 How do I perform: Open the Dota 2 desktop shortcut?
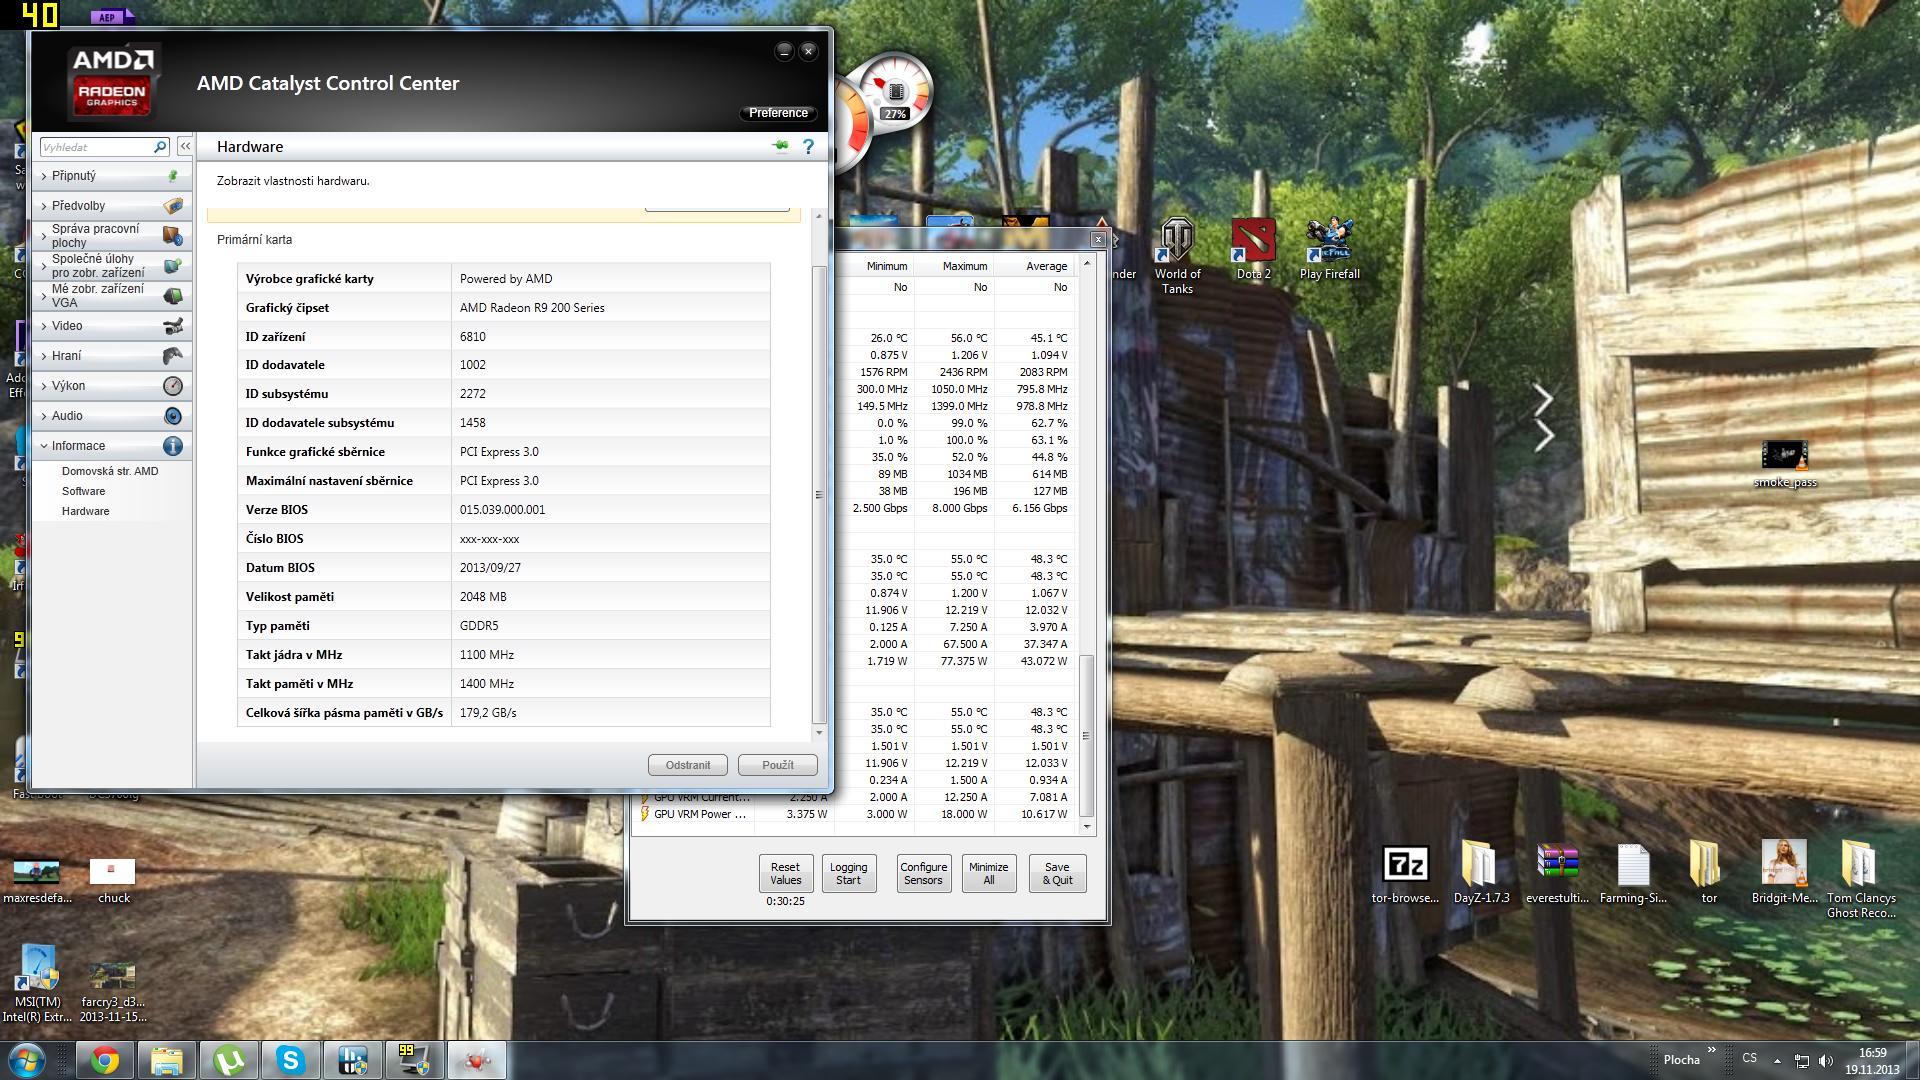point(1254,250)
